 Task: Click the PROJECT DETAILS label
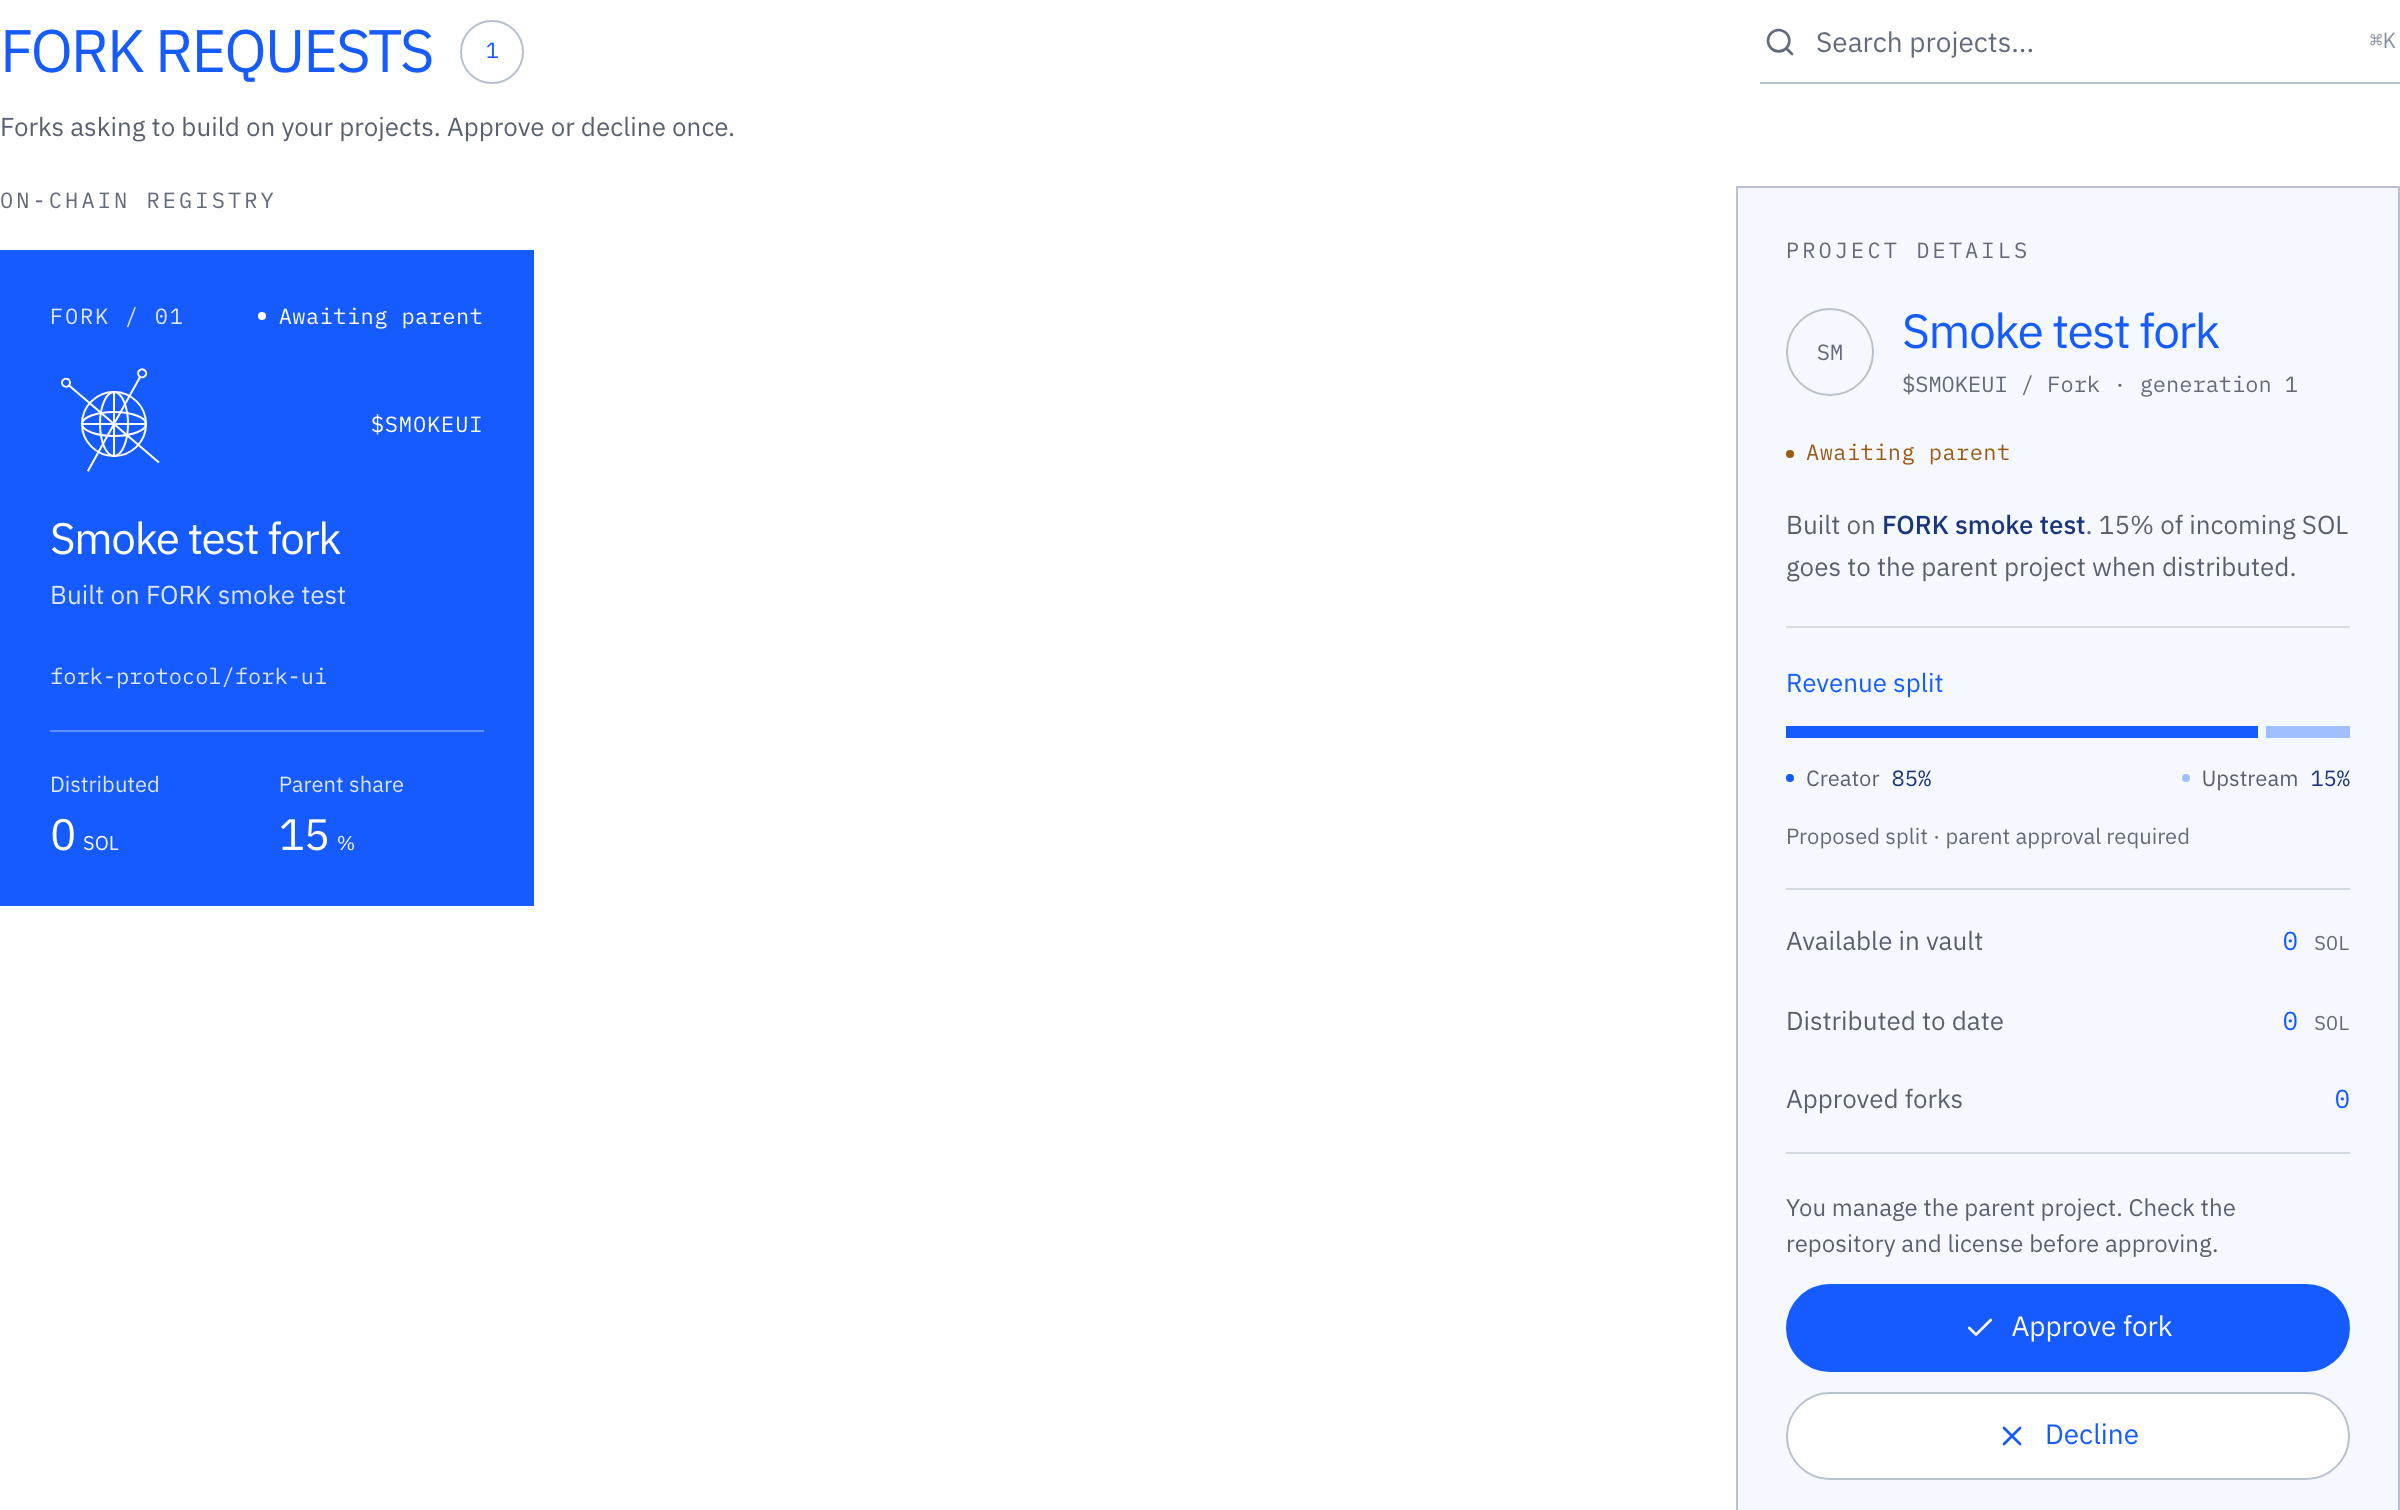pos(1907,251)
